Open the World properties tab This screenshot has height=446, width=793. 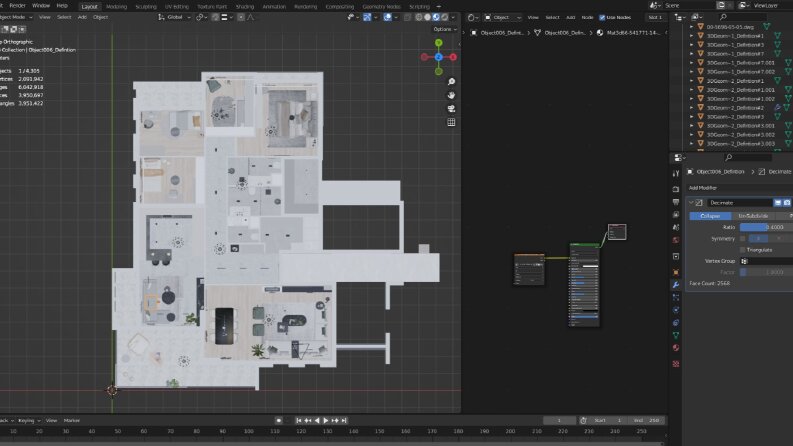(676, 240)
